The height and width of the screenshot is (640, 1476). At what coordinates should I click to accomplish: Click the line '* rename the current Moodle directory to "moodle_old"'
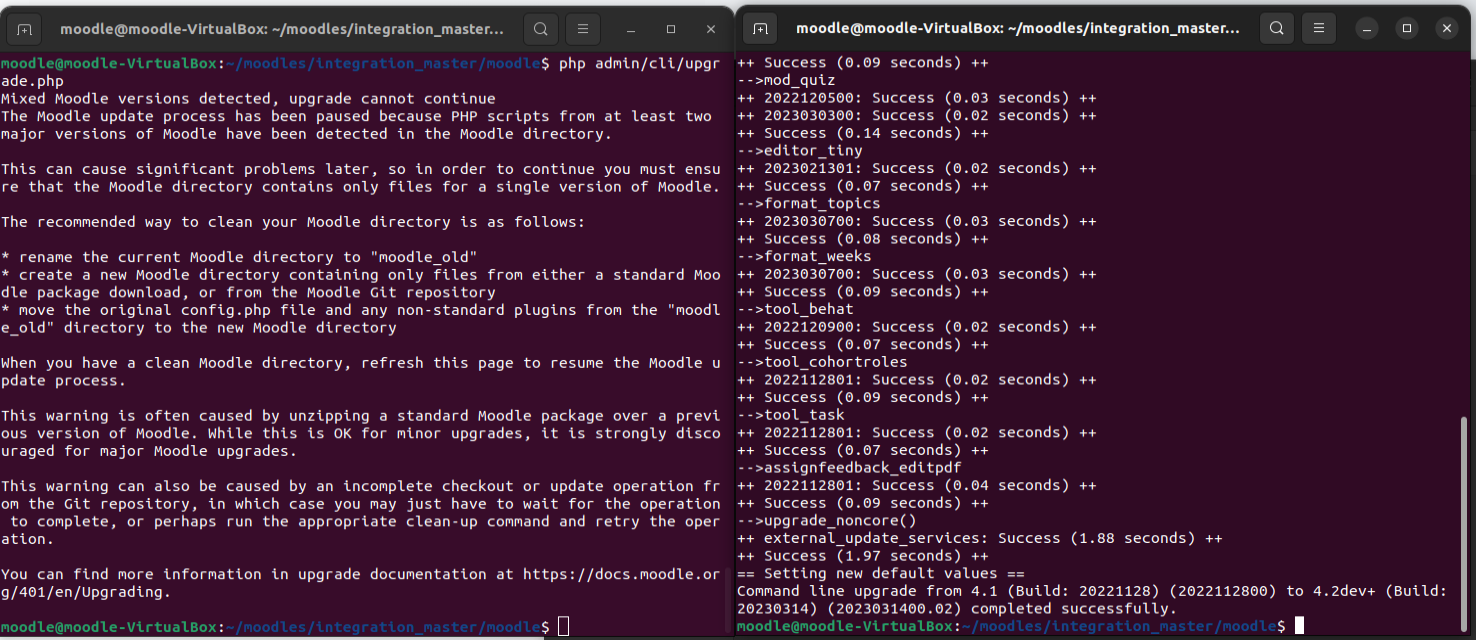[239, 257]
